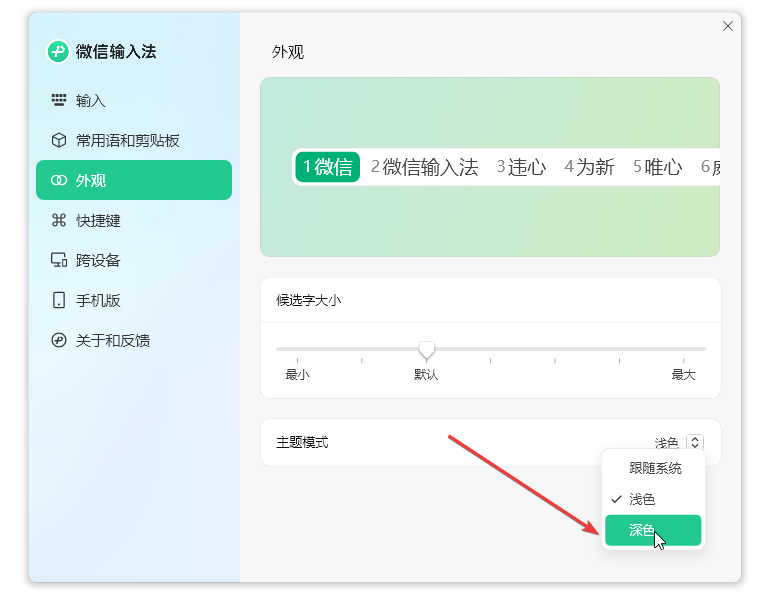Click the cube icon beside 常用语和剪贴板
This screenshot has width=770, height=595.
coord(59,140)
